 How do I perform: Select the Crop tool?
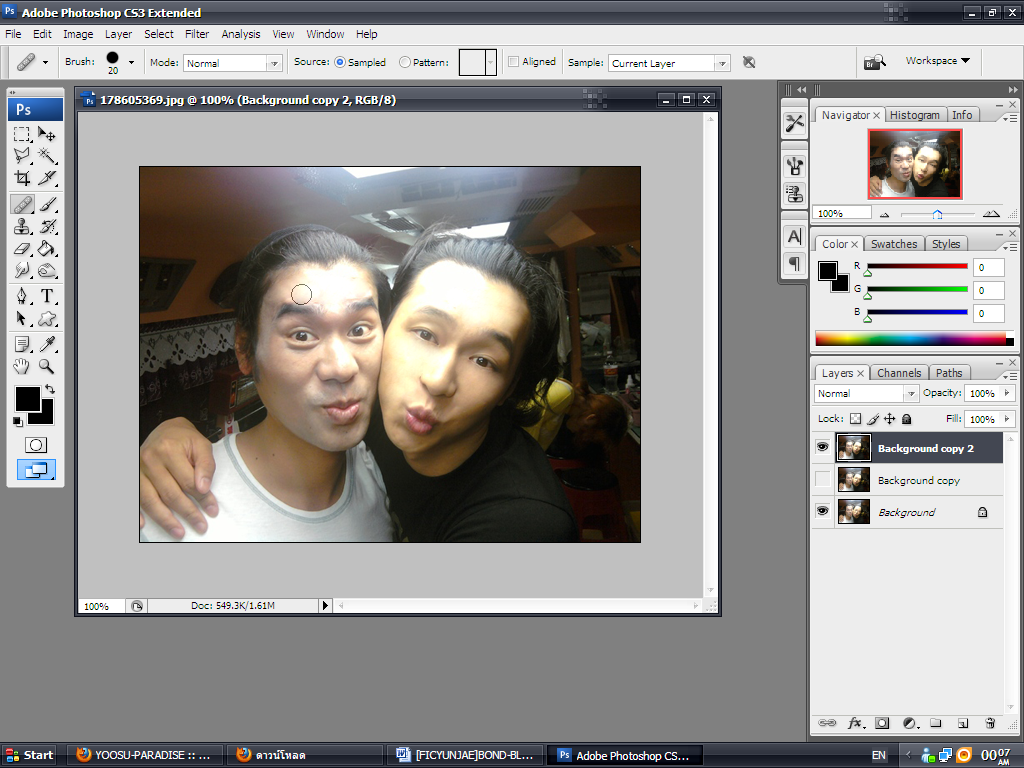click(22, 179)
